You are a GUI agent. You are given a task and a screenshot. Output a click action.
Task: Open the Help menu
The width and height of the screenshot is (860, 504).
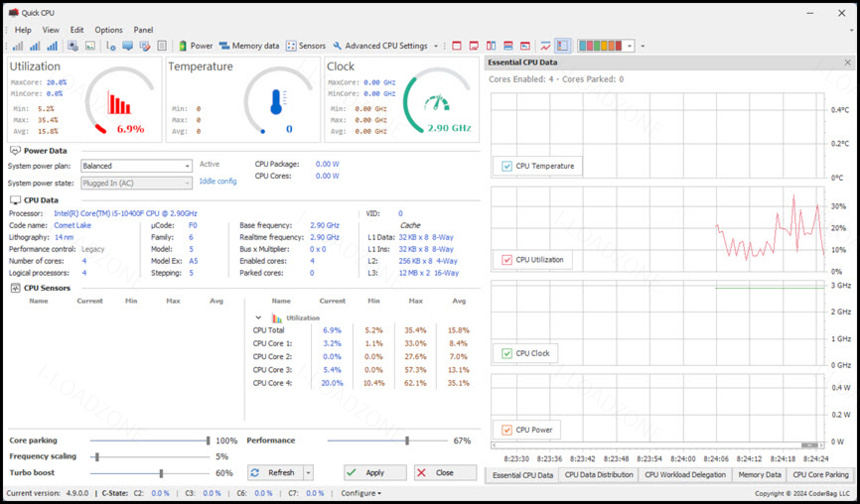click(x=23, y=30)
